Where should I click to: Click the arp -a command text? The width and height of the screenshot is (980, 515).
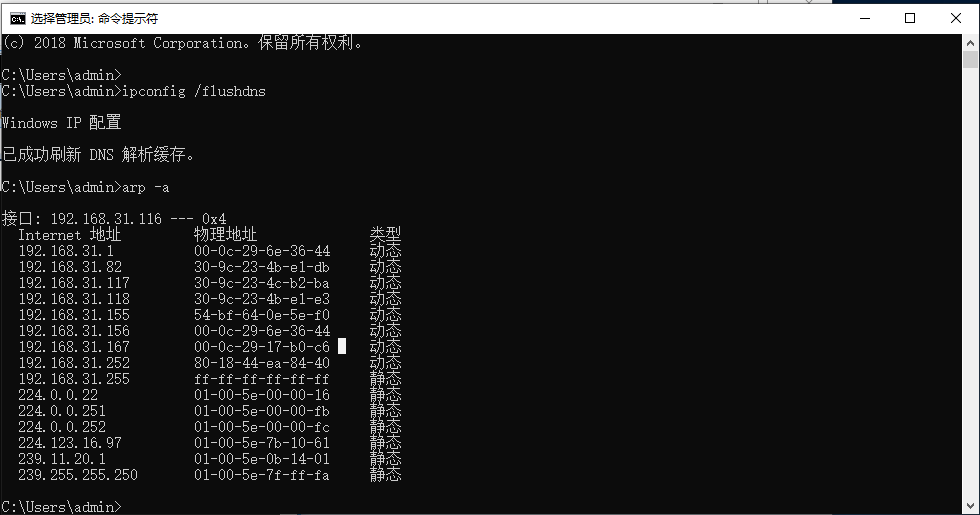coord(146,188)
